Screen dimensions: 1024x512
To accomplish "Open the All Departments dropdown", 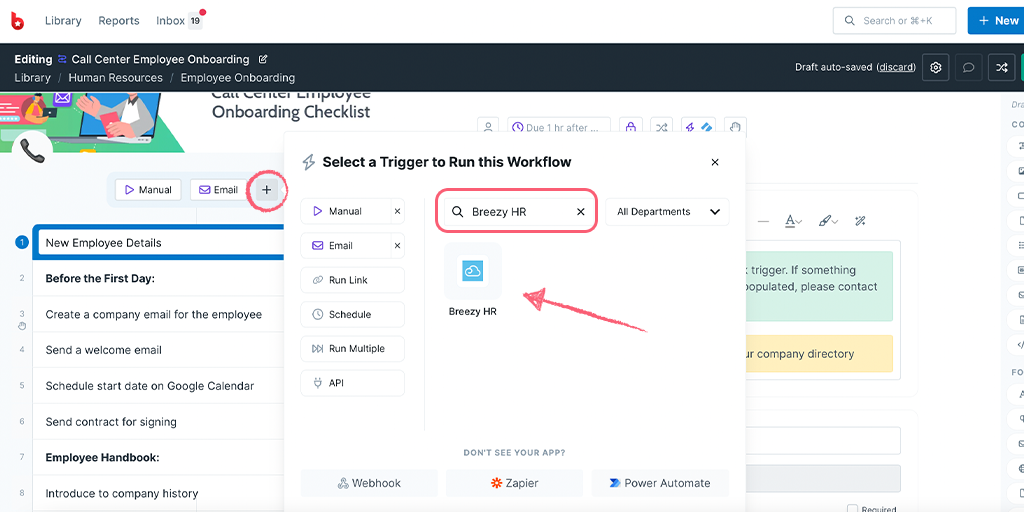I will coord(667,212).
